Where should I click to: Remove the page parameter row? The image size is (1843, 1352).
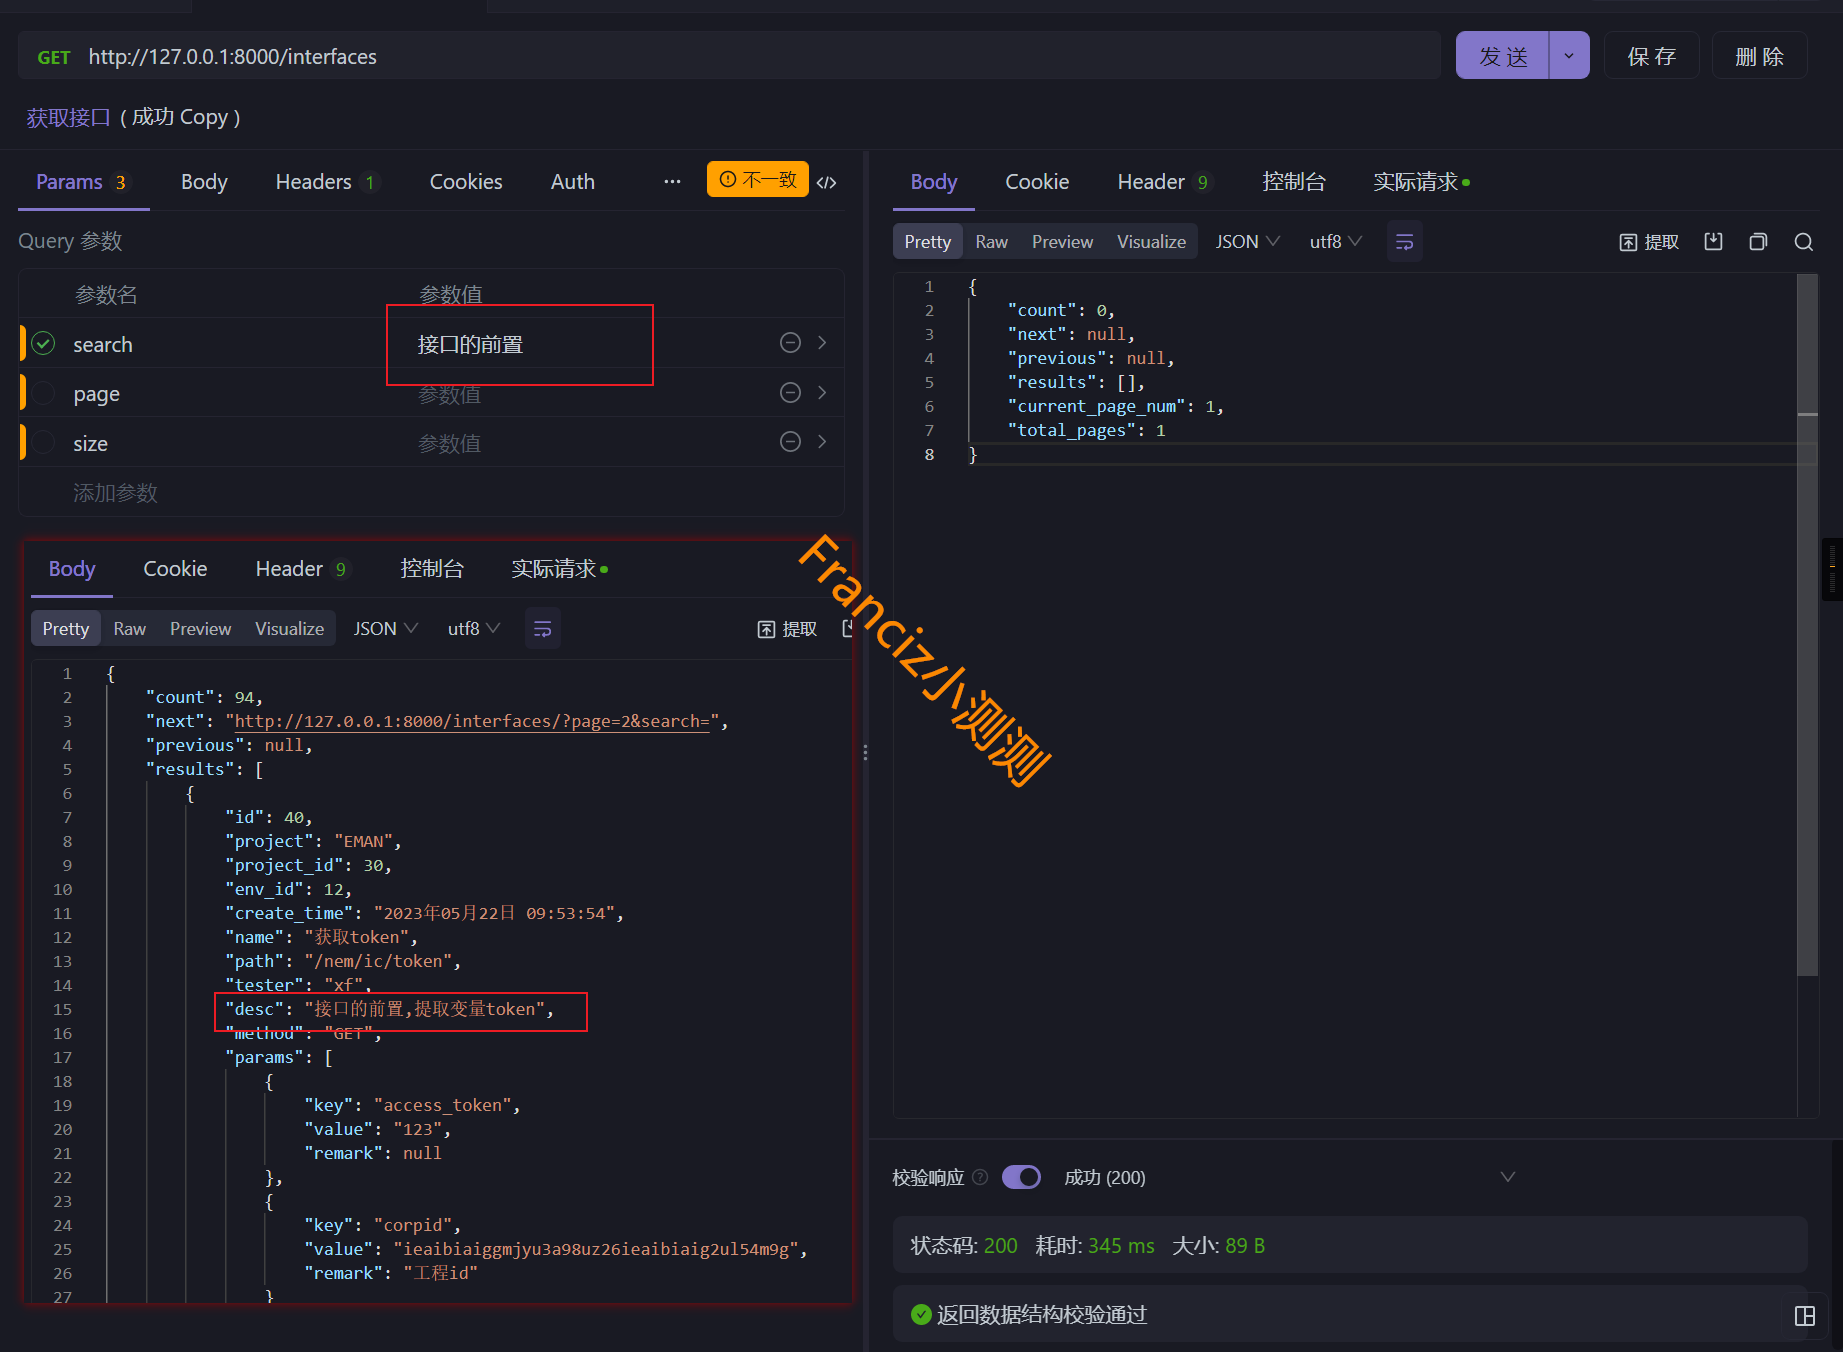pyautogui.click(x=790, y=392)
